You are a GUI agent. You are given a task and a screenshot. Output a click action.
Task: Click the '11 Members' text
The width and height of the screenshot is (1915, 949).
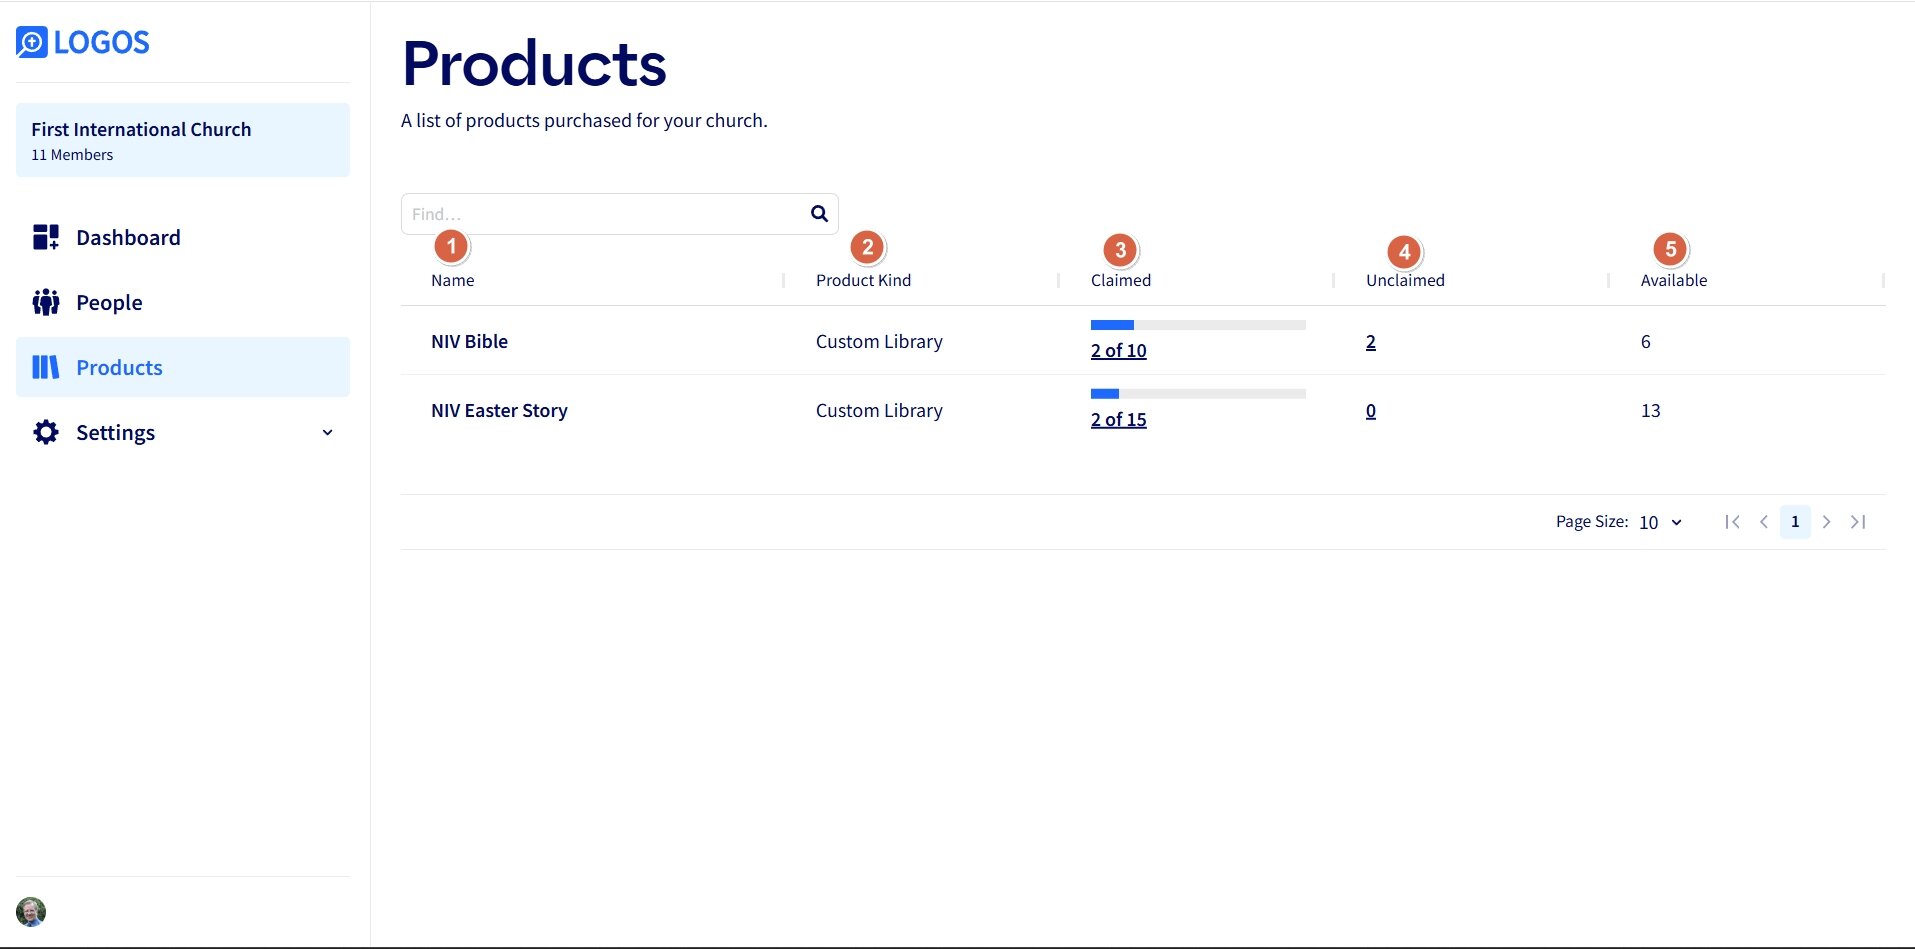pyautogui.click(x=72, y=155)
